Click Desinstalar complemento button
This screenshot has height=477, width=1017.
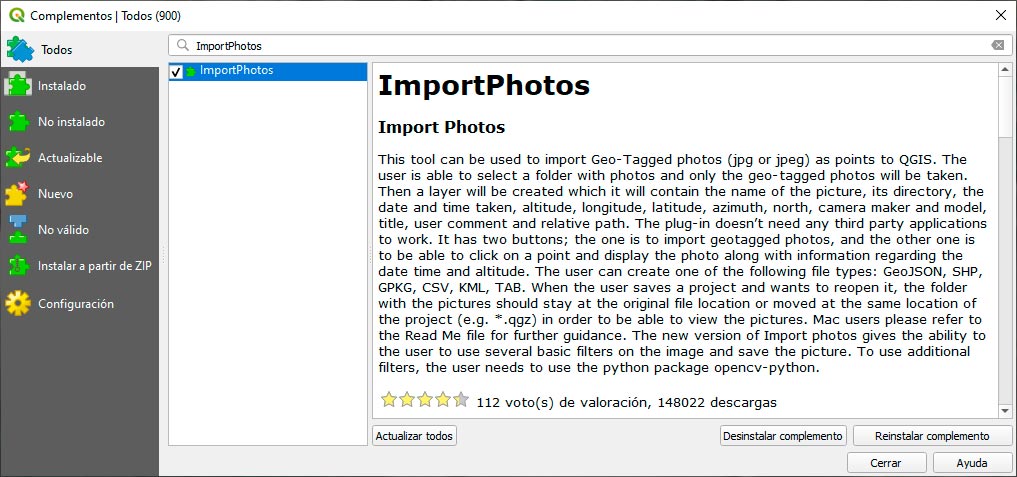[784, 436]
